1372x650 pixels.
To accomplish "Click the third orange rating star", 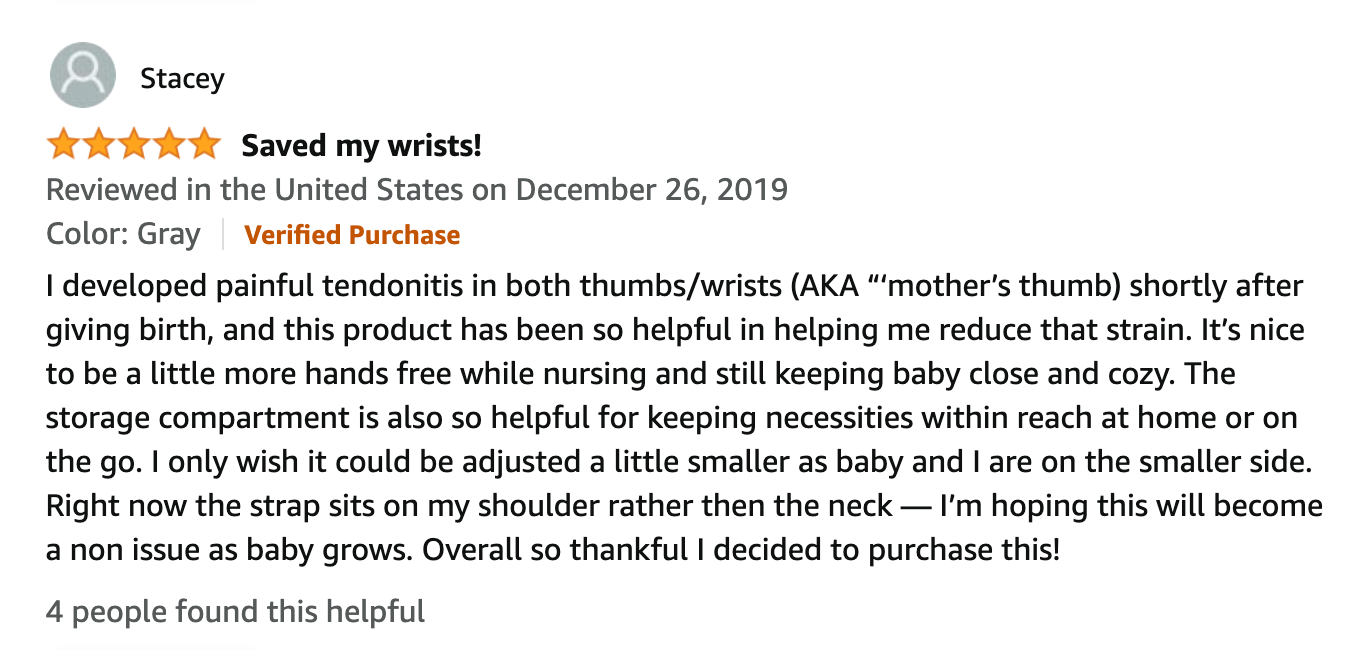I will [x=133, y=145].
